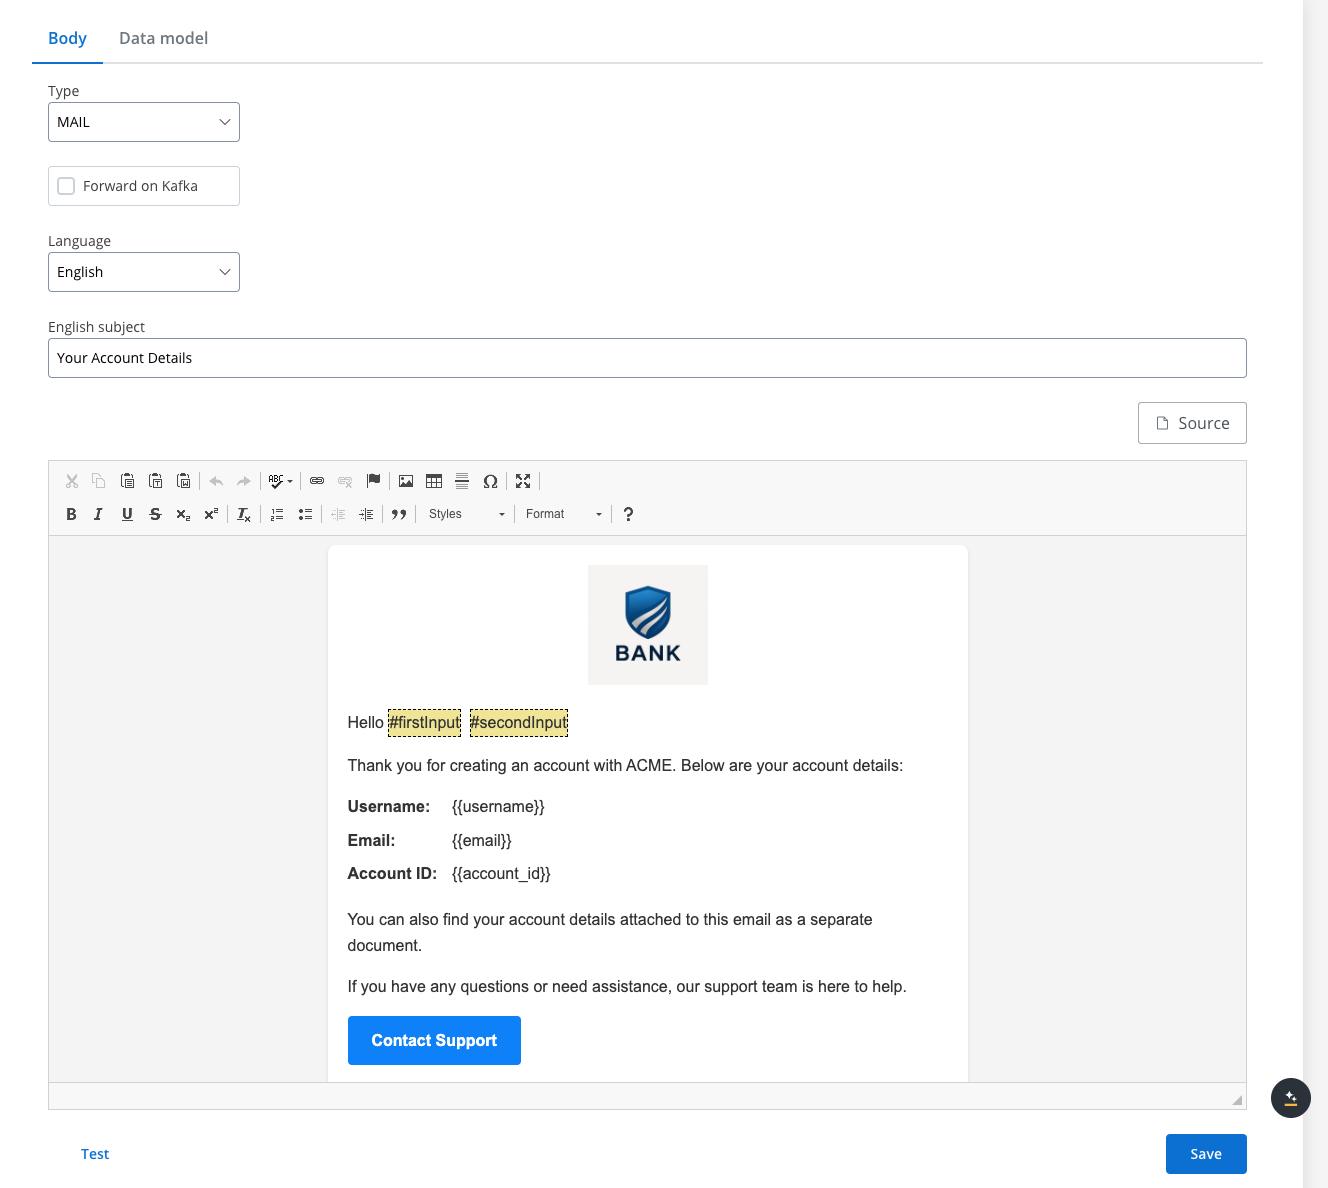Open the Format dropdown
1328x1188 pixels.
(x=564, y=514)
